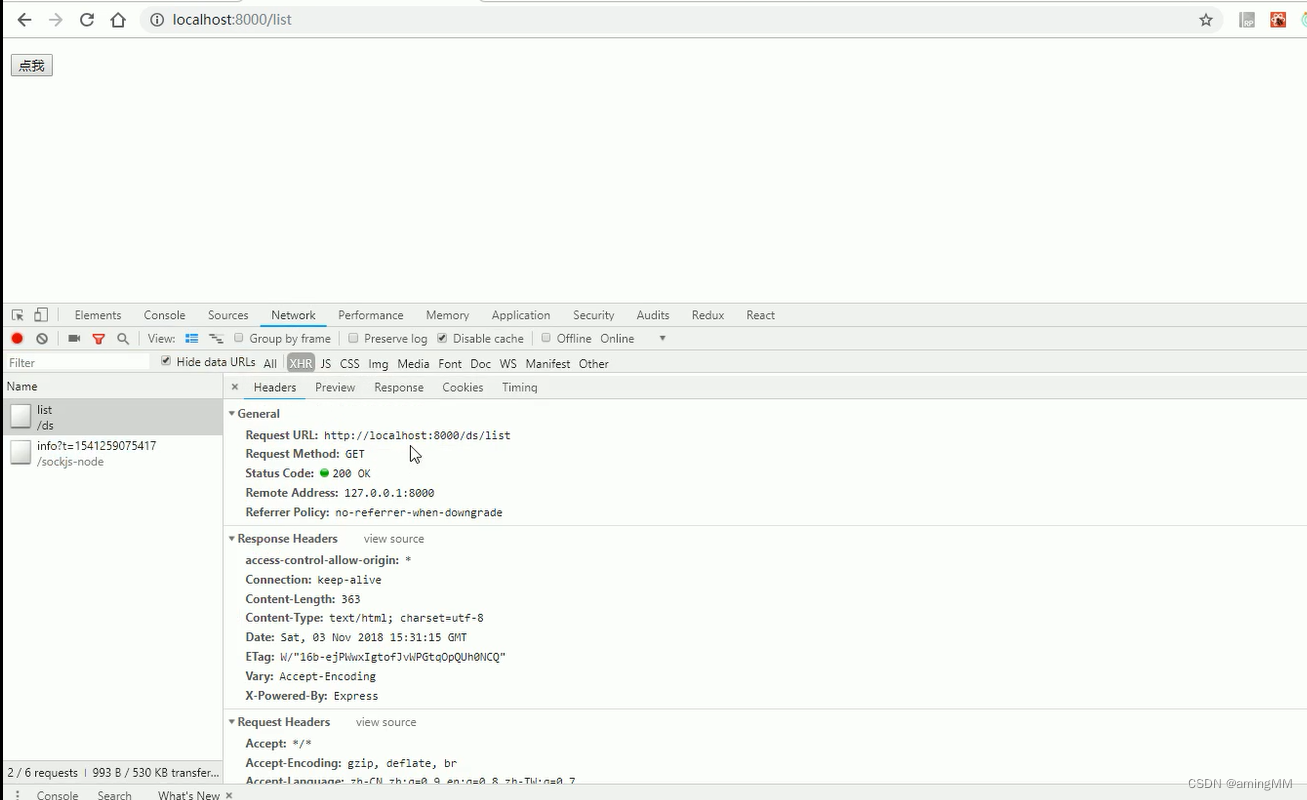Uncheck Hide data URLs
1307x800 pixels.
pyautogui.click(x=166, y=361)
